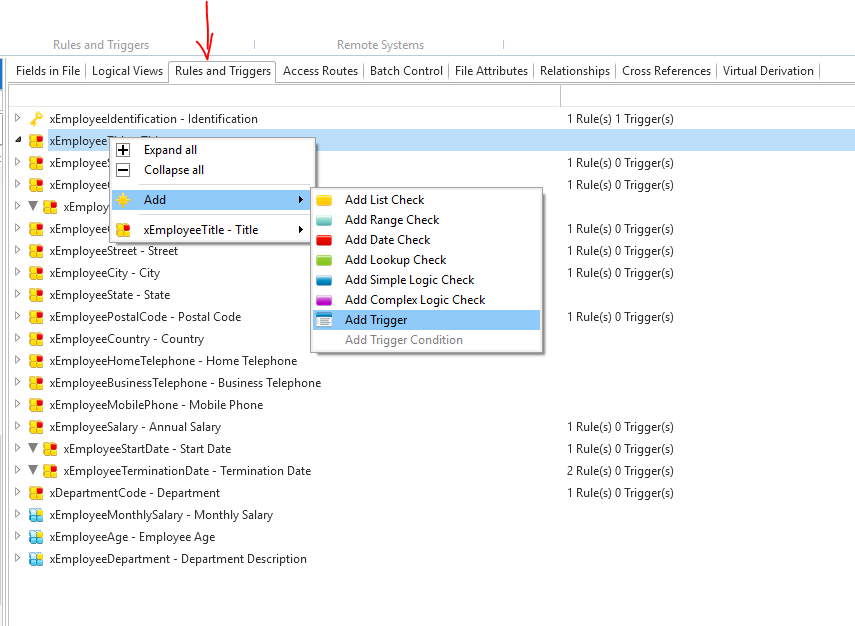Click the field icon beside xEmployeeState

point(36,295)
